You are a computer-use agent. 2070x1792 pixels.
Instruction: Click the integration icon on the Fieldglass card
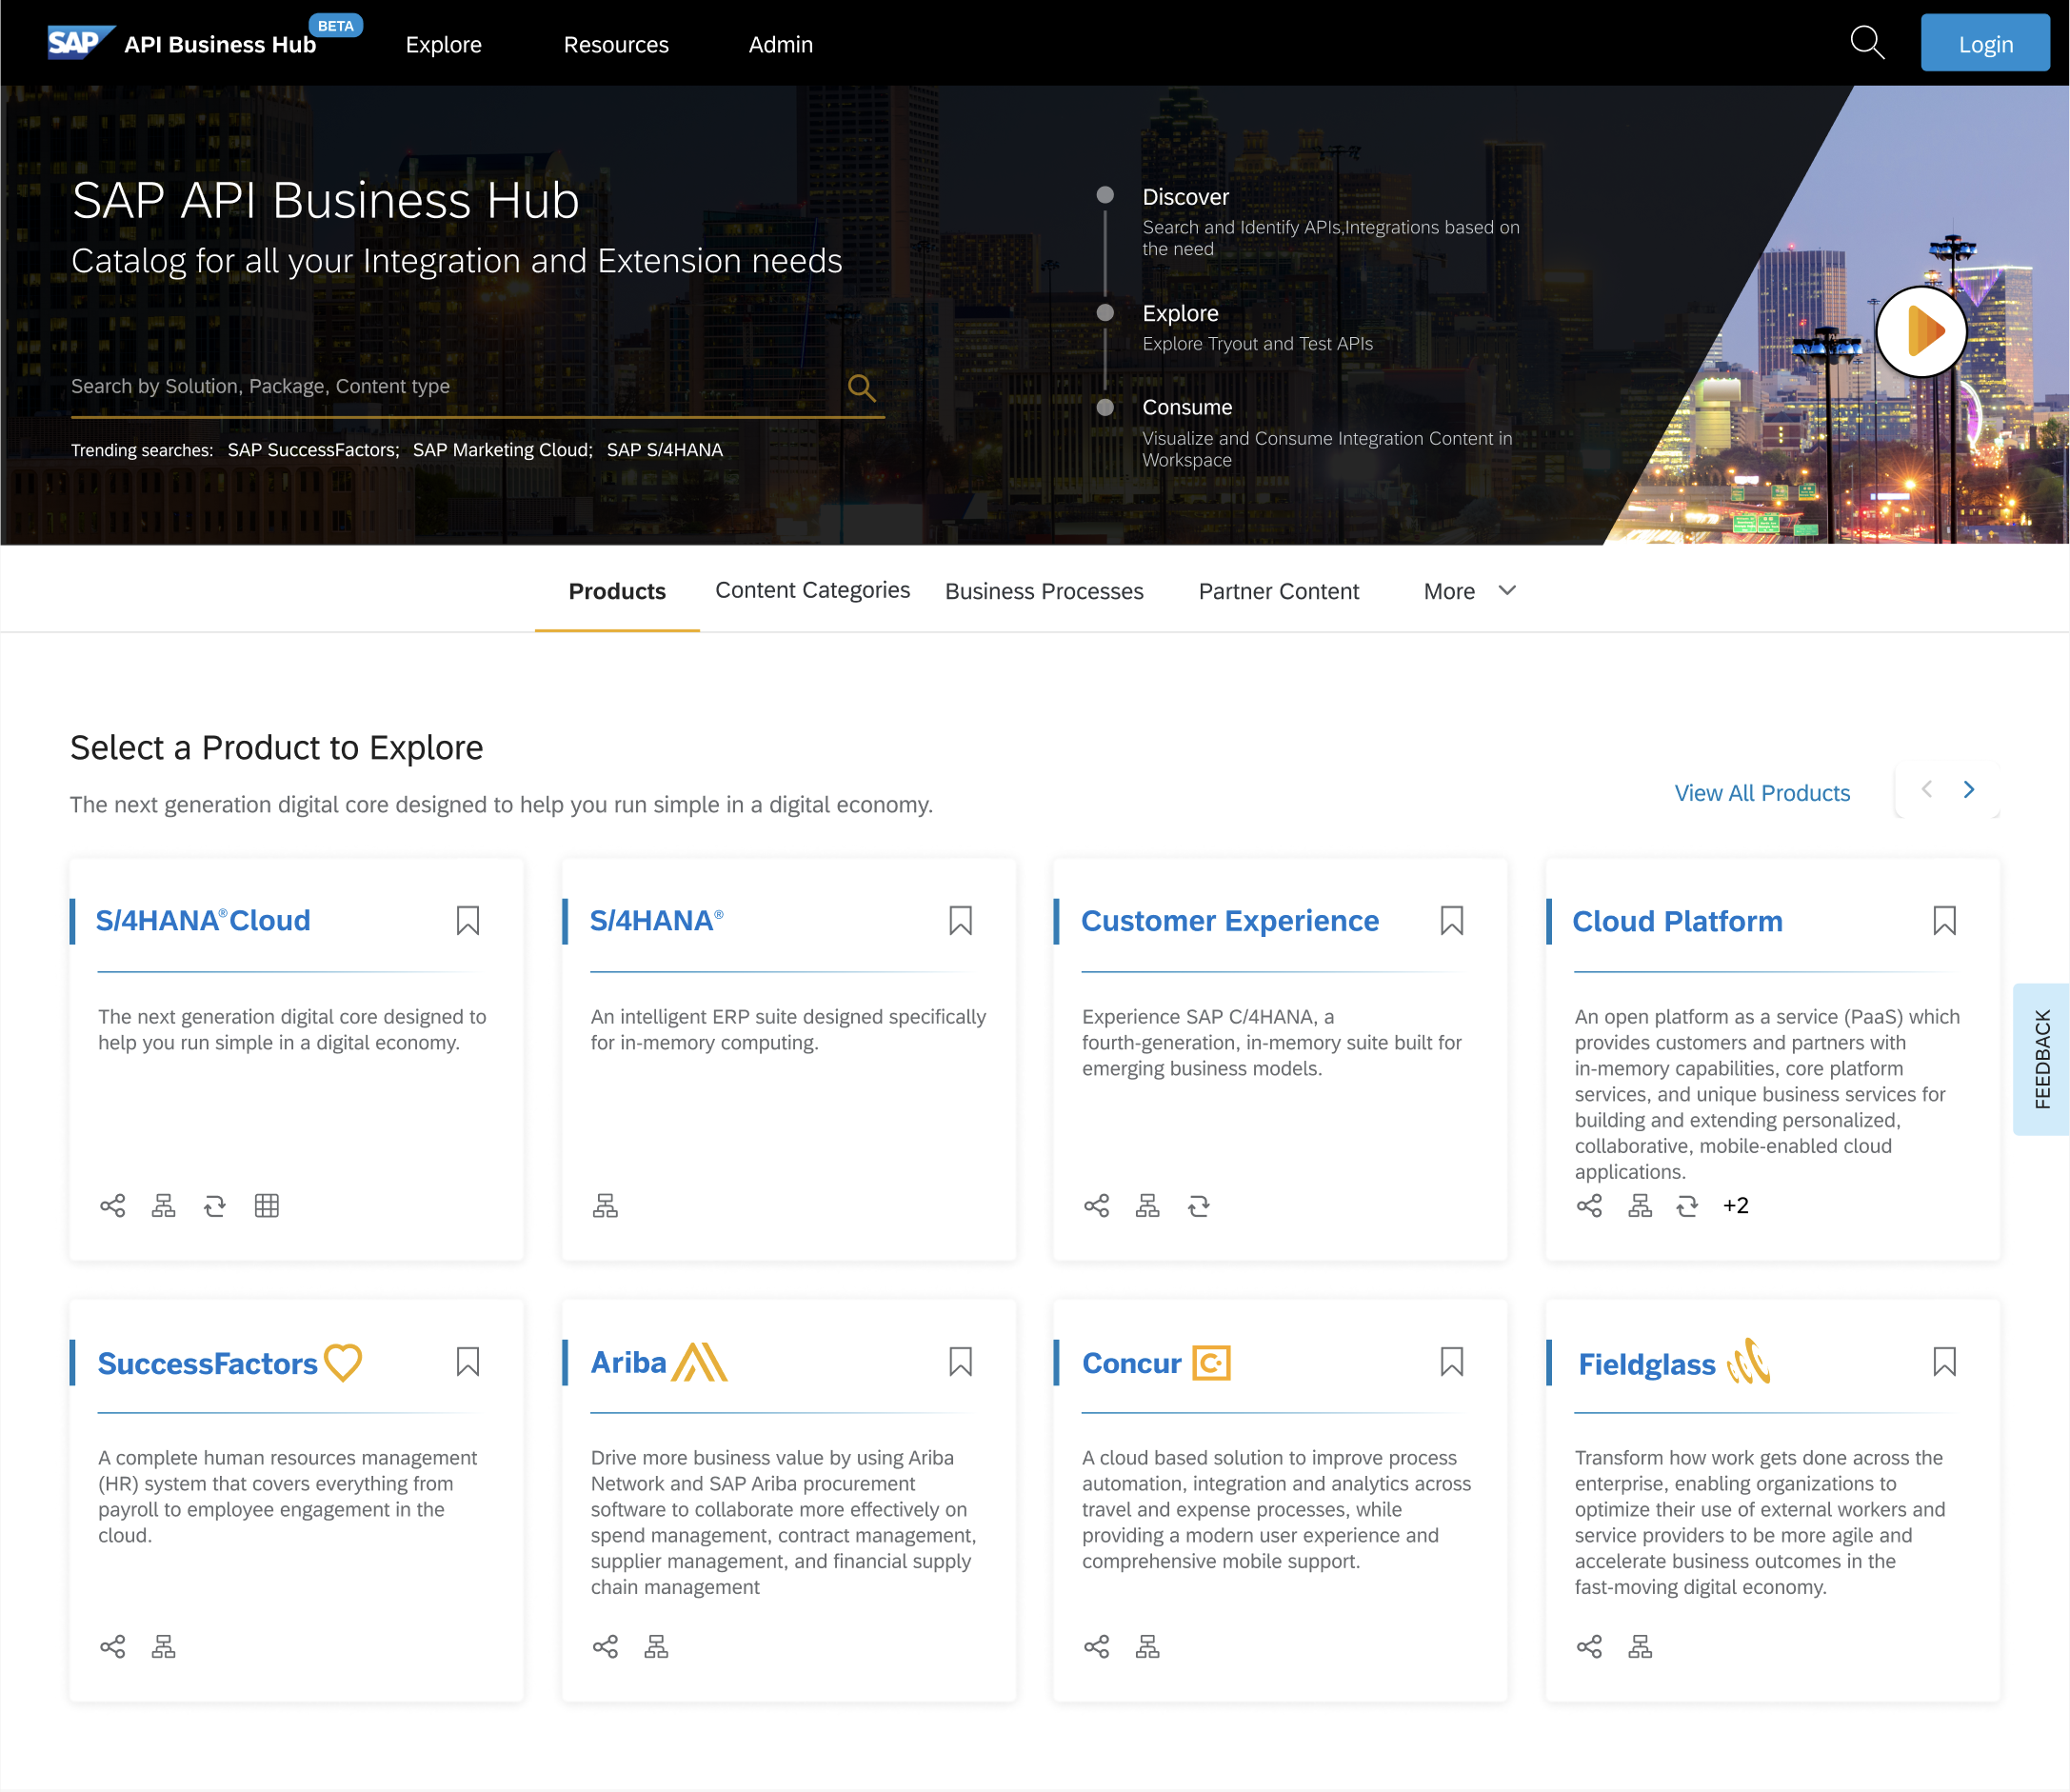pyautogui.click(x=1640, y=1646)
